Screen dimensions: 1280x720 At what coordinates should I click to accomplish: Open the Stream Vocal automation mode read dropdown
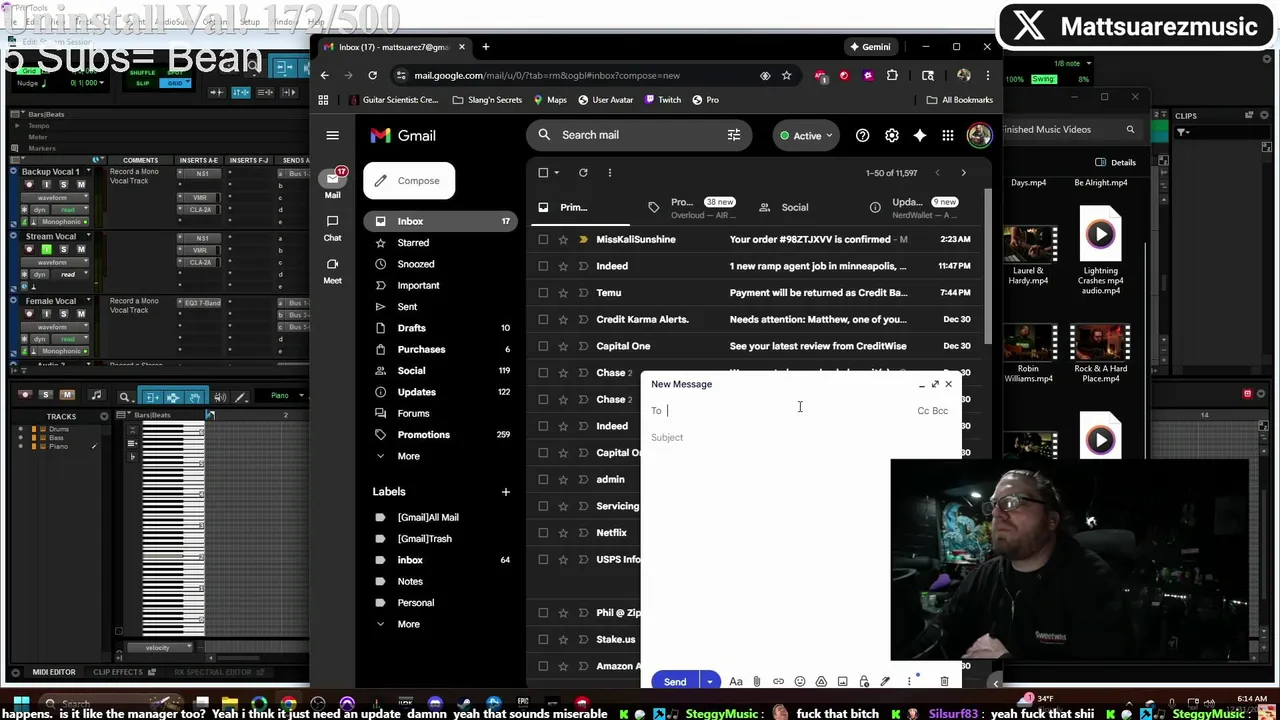(x=68, y=274)
